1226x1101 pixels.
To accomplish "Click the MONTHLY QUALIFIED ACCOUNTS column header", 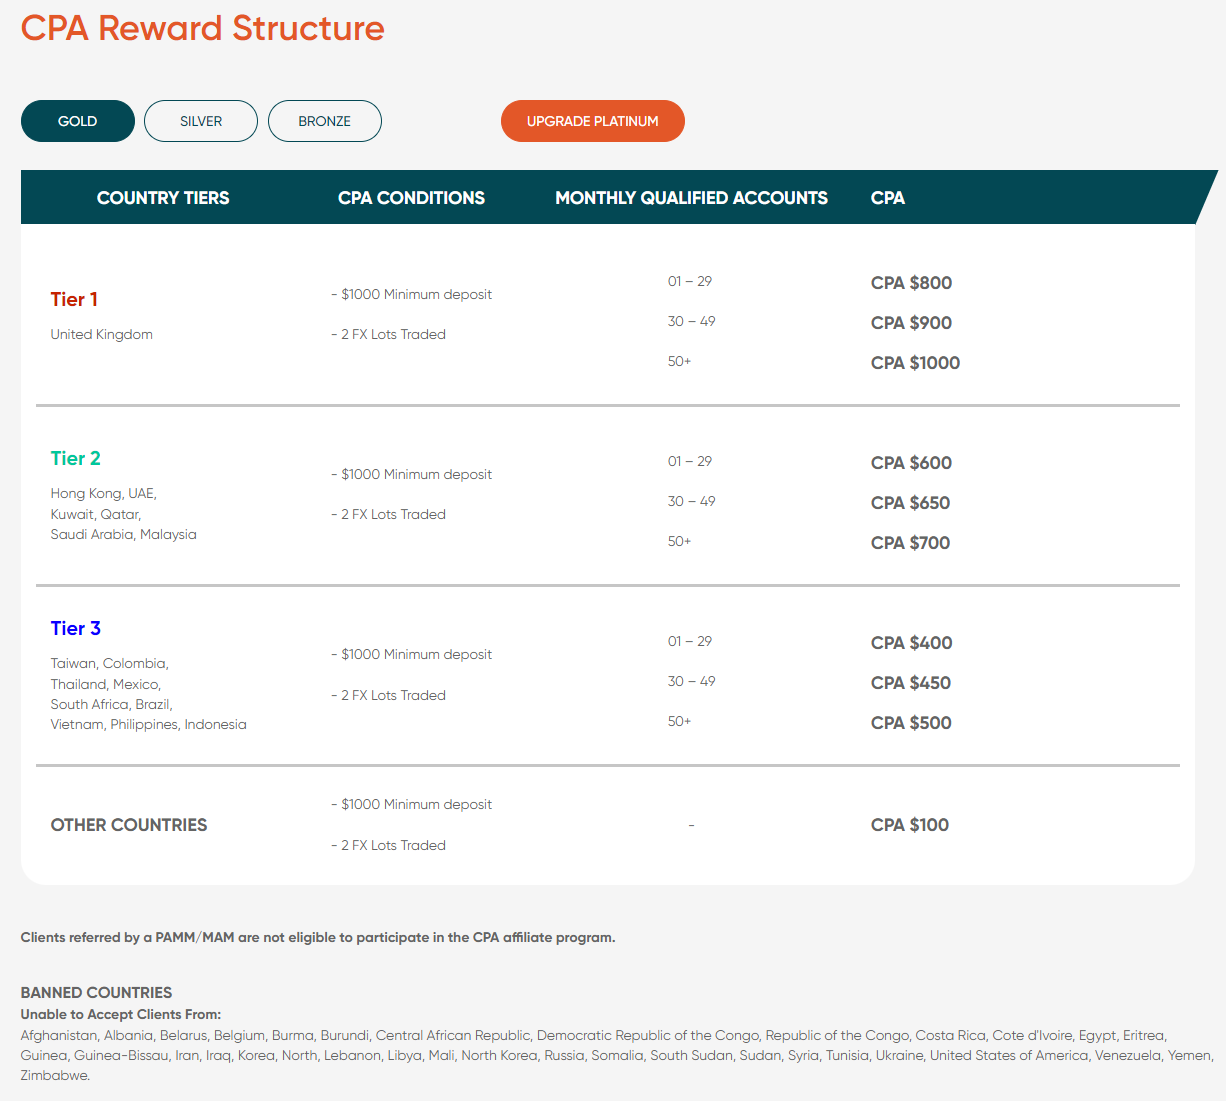I will [x=691, y=198].
